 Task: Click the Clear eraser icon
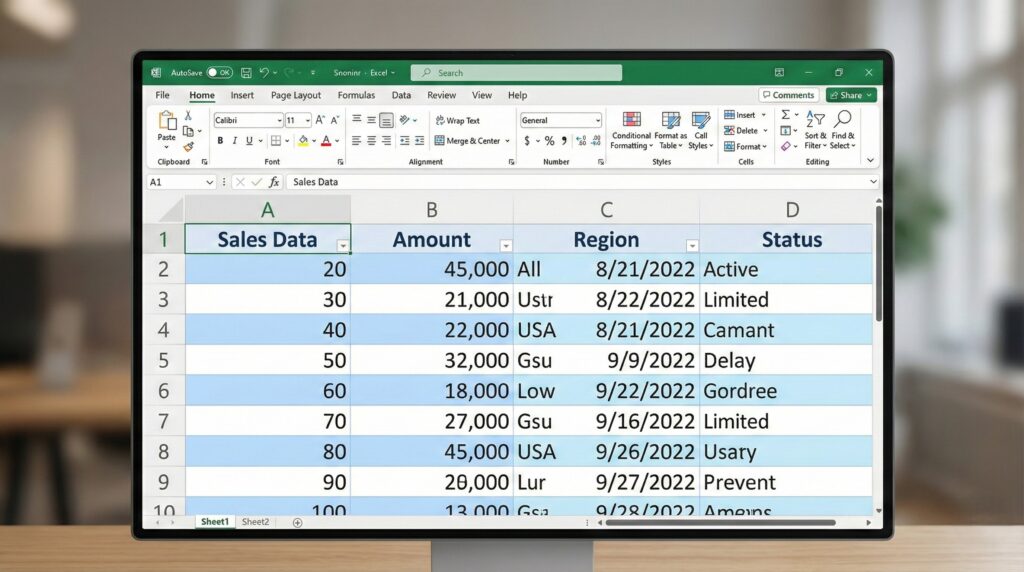point(786,146)
